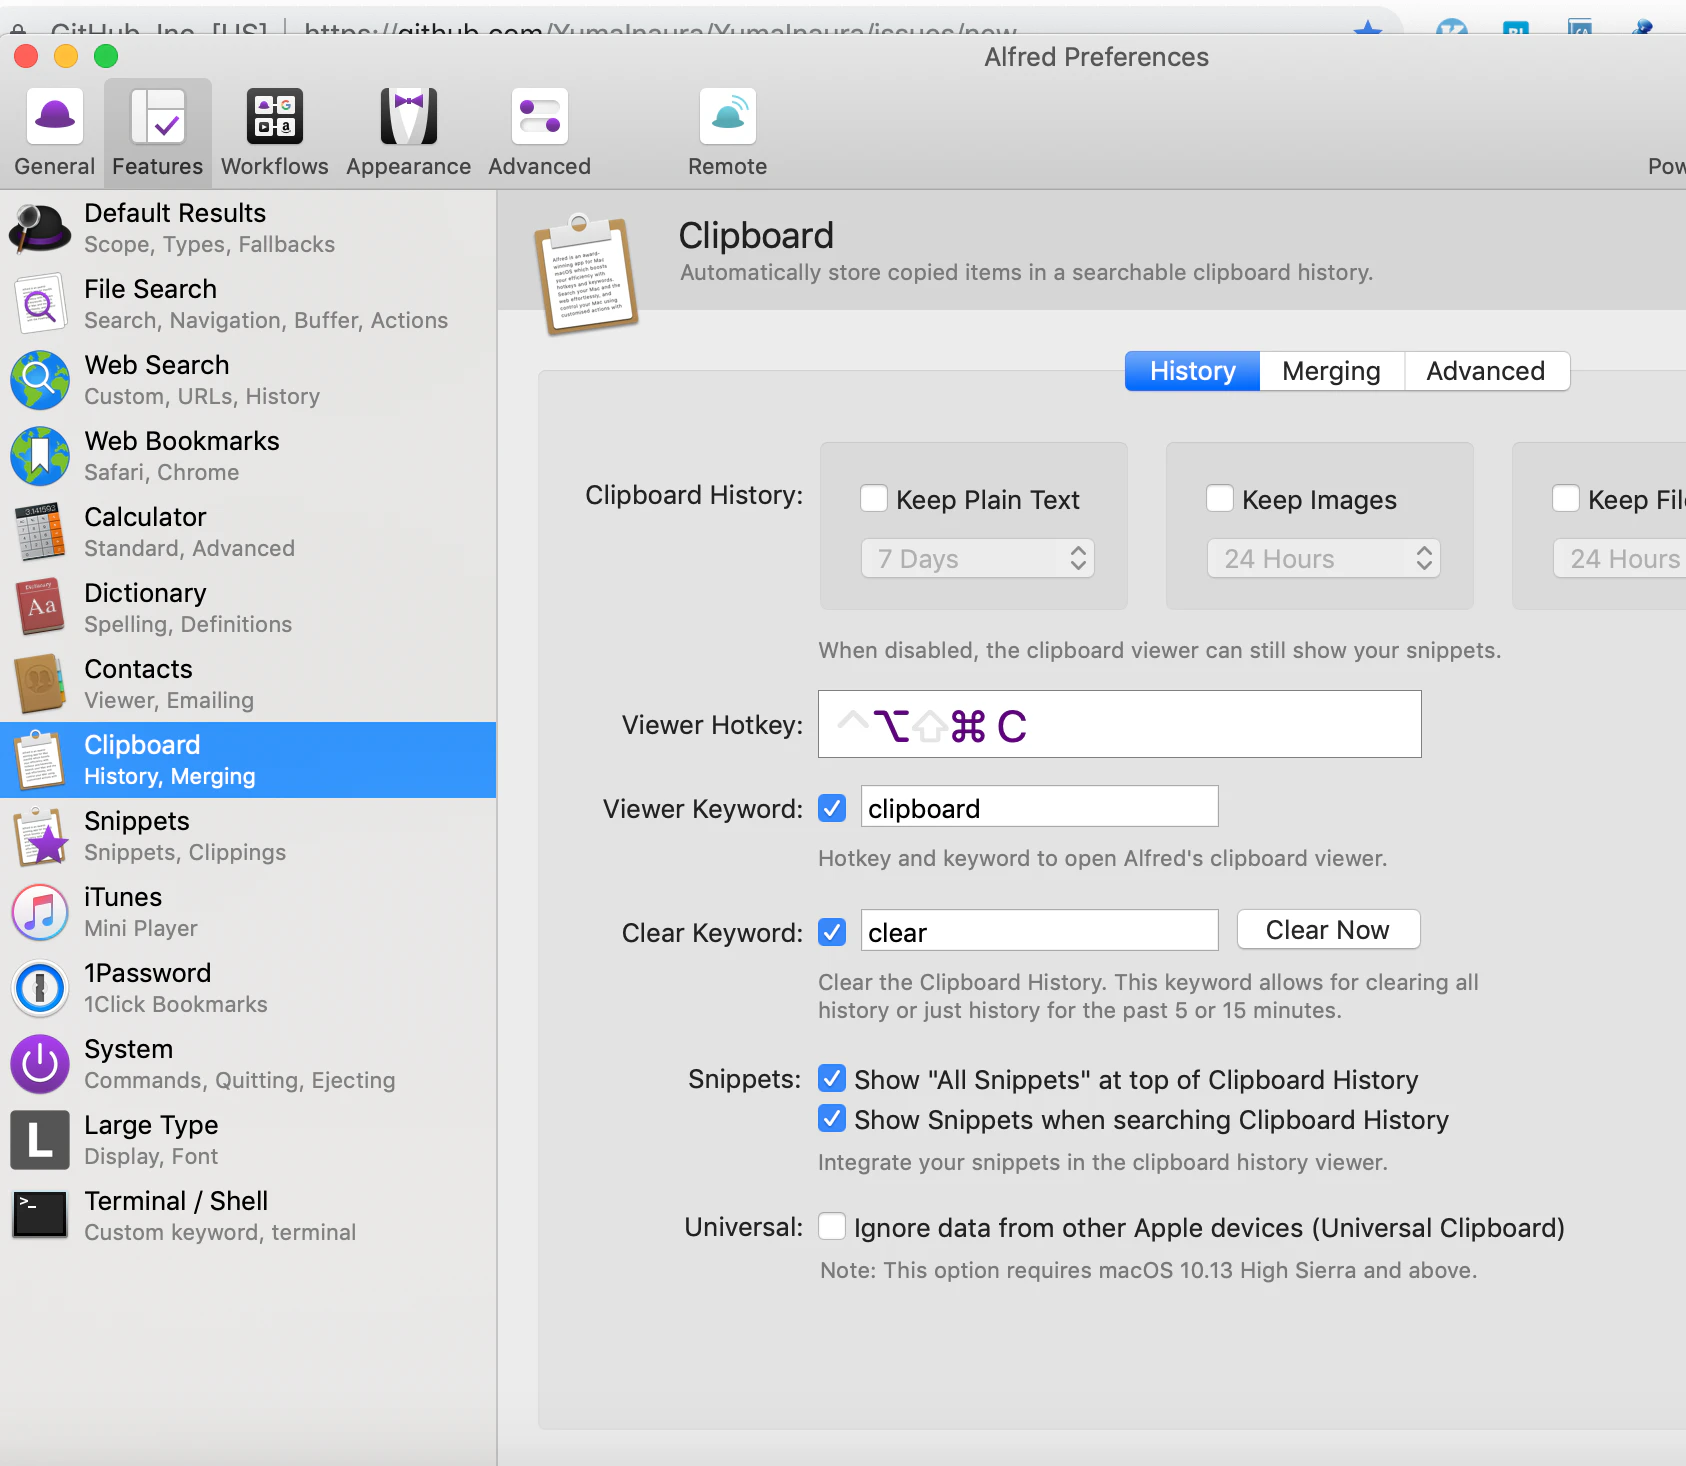Click the Dictionary book icon
The height and width of the screenshot is (1466, 1686).
40,608
